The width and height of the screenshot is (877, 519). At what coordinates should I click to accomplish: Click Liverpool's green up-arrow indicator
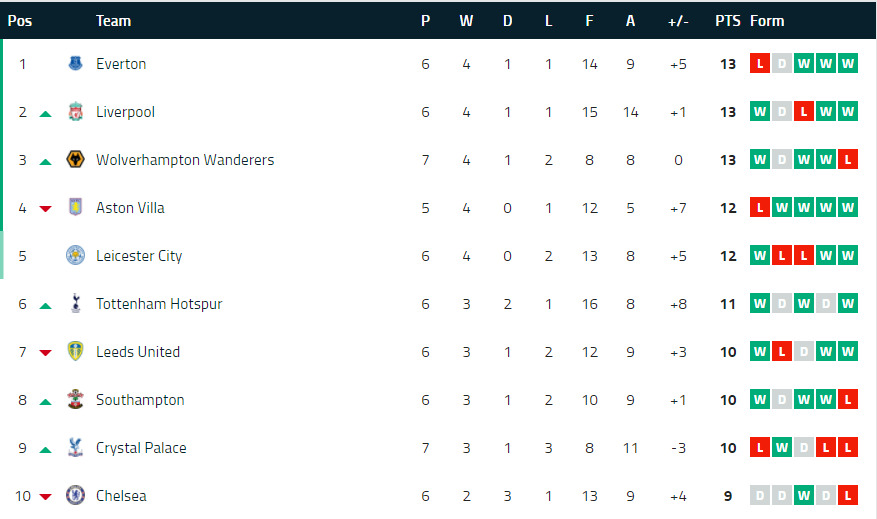[x=45, y=113]
